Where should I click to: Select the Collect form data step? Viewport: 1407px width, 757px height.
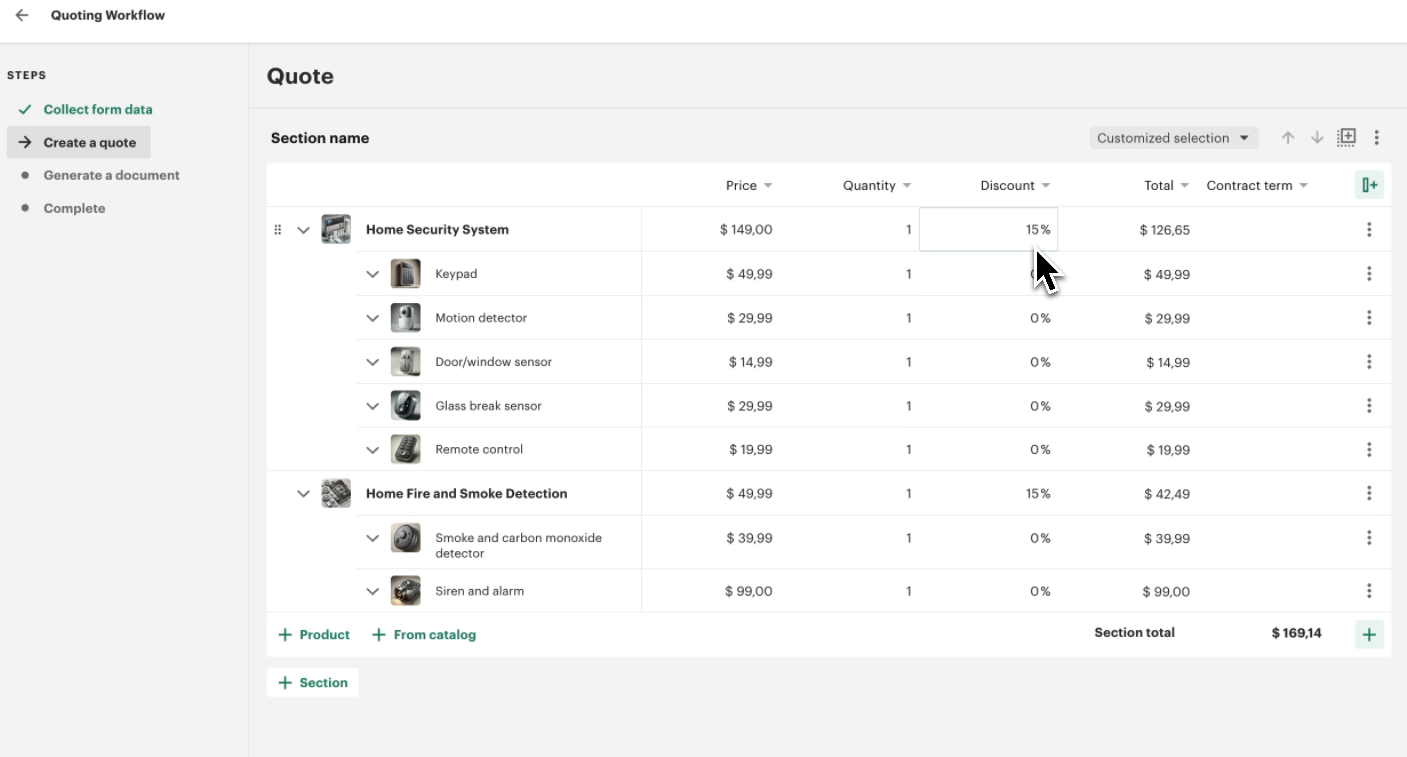click(x=97, y=109)
